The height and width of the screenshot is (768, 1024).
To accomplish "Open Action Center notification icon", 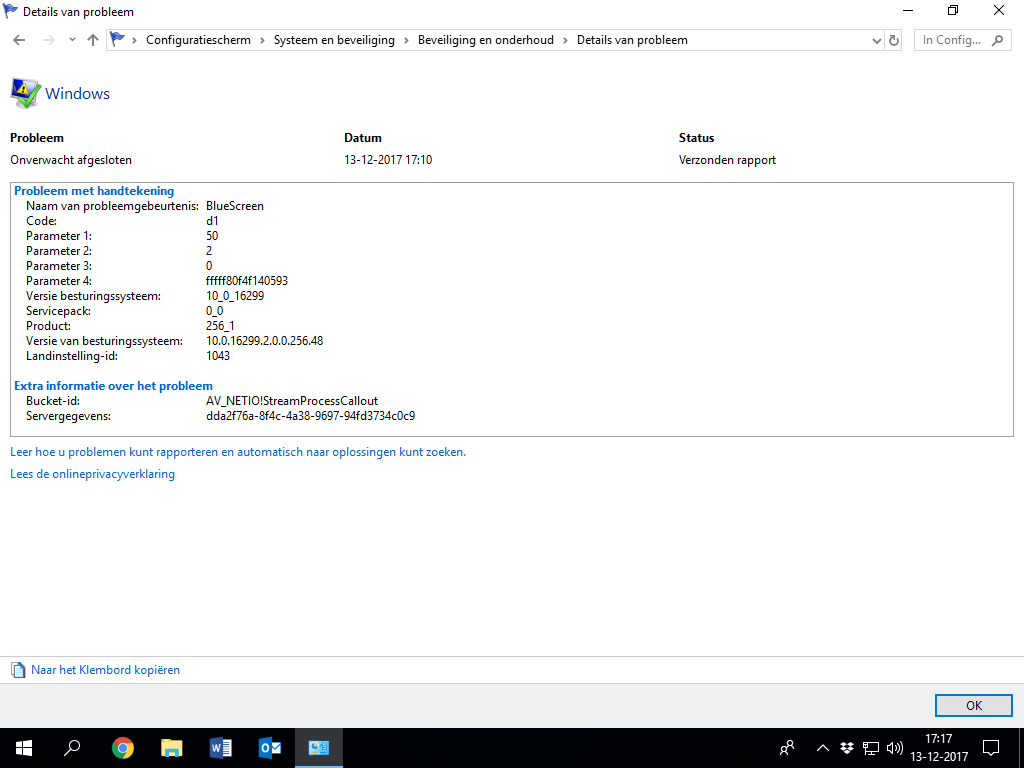I will [x=991, y=748].
